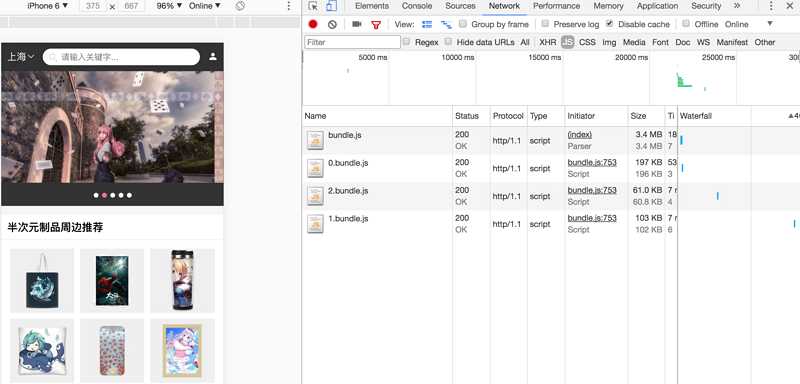The height and width of the screenshot is (384, 800).
Task: Focus the network Filter text field
Action: pos(353,42)
